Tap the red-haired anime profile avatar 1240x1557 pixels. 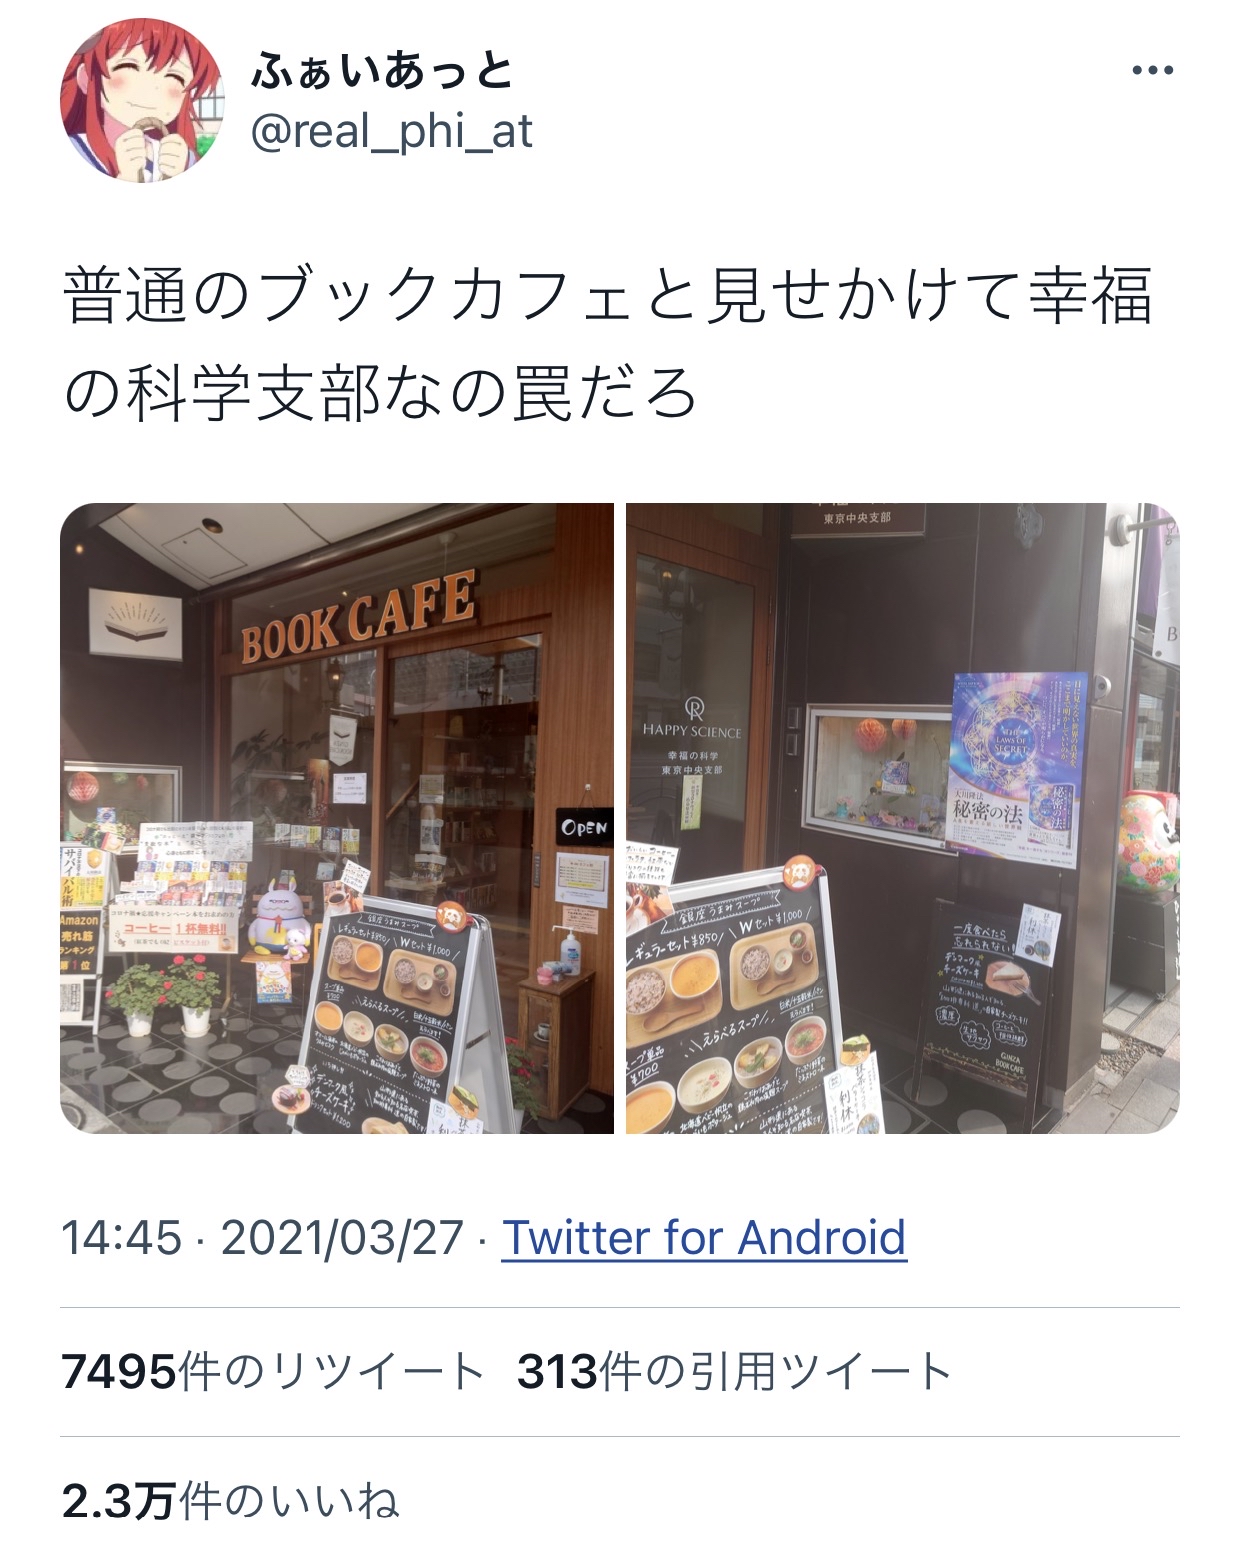143,99
